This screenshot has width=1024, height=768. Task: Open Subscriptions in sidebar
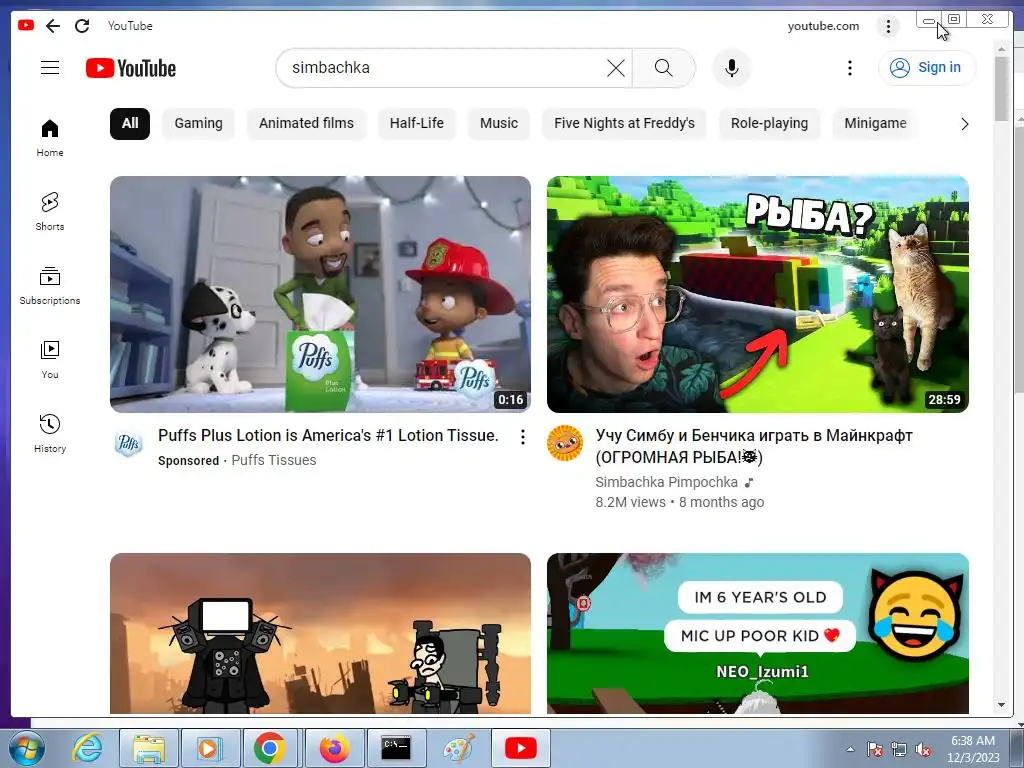coord(50,286)
